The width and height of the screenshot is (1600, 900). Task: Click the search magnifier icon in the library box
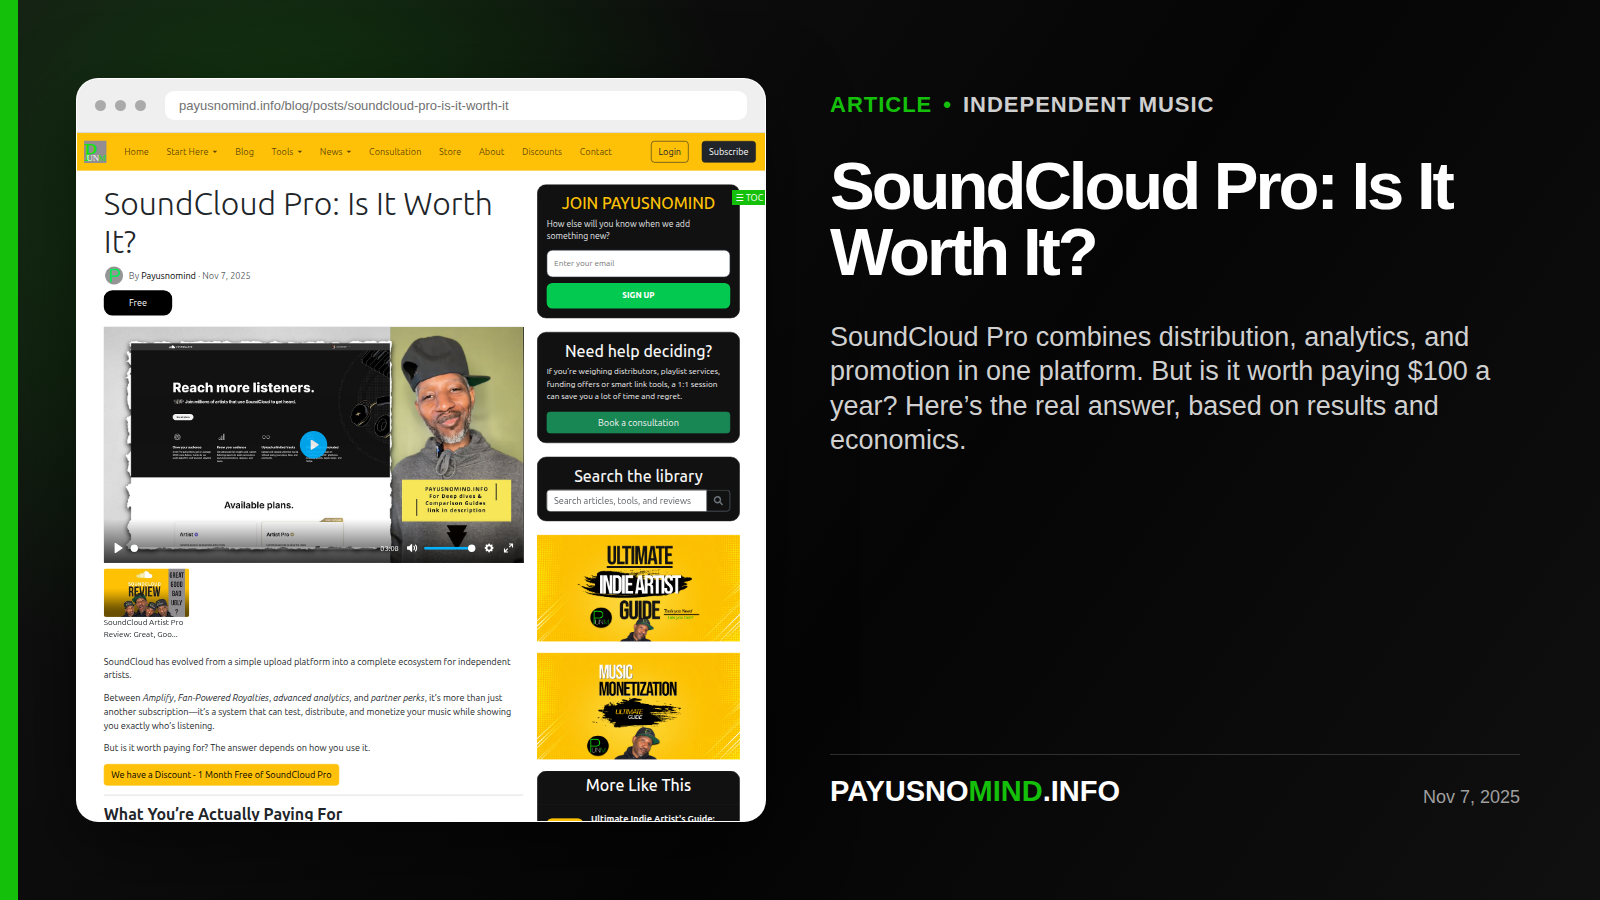pyautogui.click(x=718, y=501)
